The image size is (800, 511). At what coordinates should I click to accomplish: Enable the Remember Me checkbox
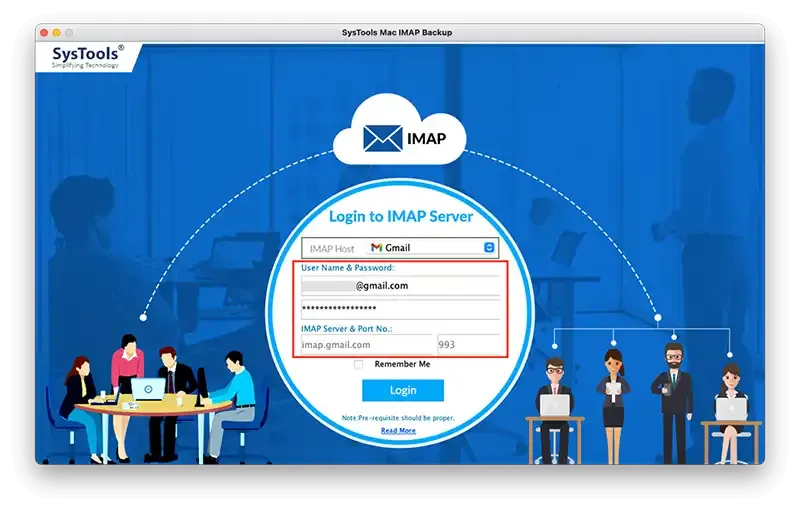(x=359, y=364)
